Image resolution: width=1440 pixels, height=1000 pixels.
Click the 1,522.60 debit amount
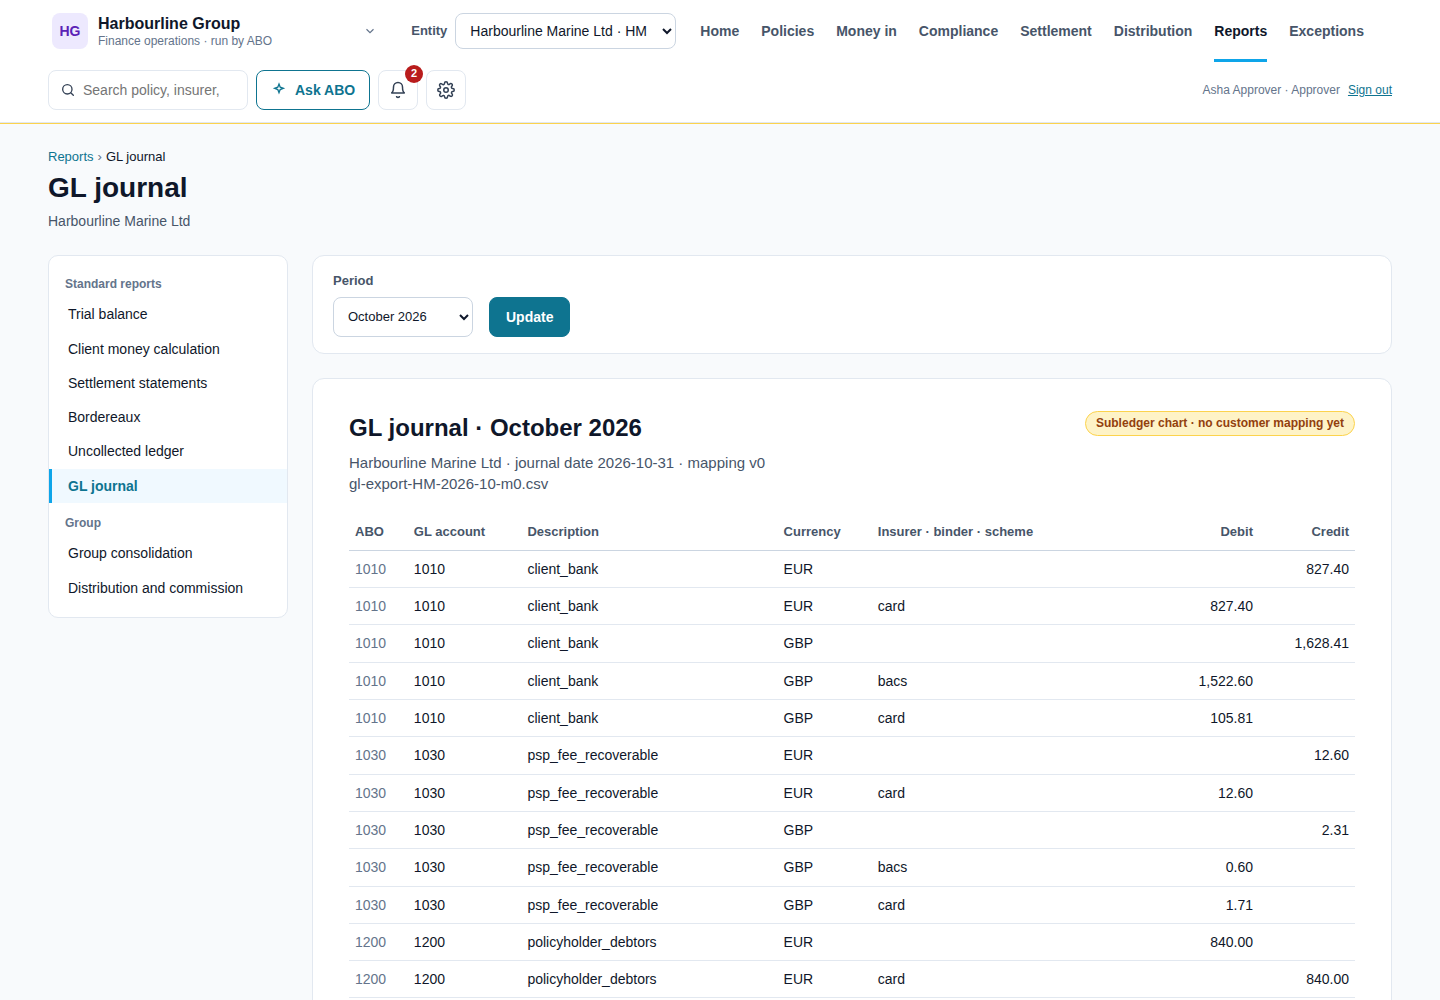pyautogui.click(x=1226, y=681)
